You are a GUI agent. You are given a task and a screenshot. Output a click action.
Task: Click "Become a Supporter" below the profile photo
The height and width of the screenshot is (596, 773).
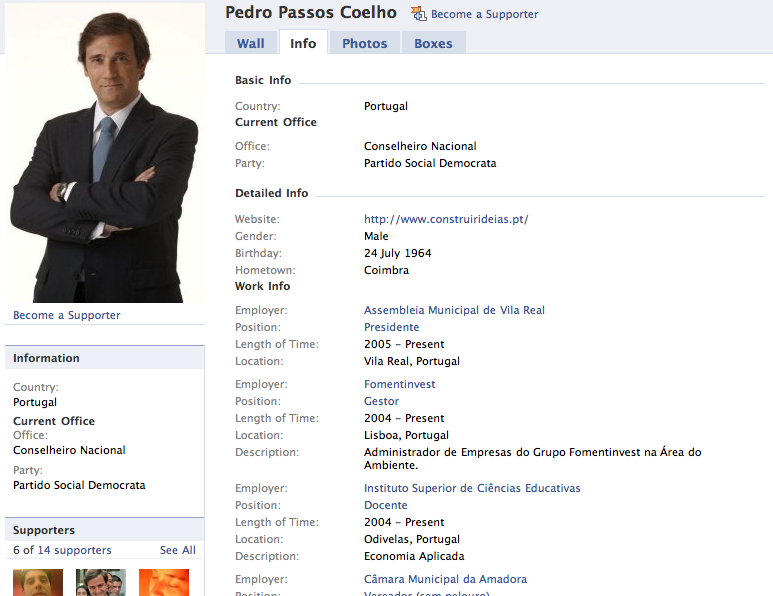click(x=67, y=316)
